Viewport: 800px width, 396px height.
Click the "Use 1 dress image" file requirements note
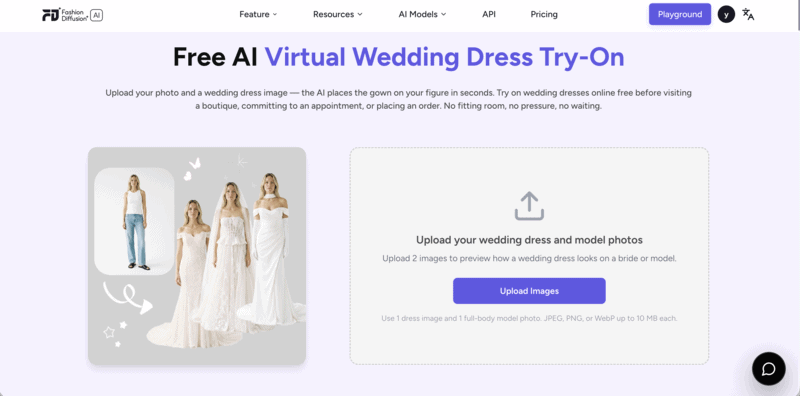coord(529,318)
